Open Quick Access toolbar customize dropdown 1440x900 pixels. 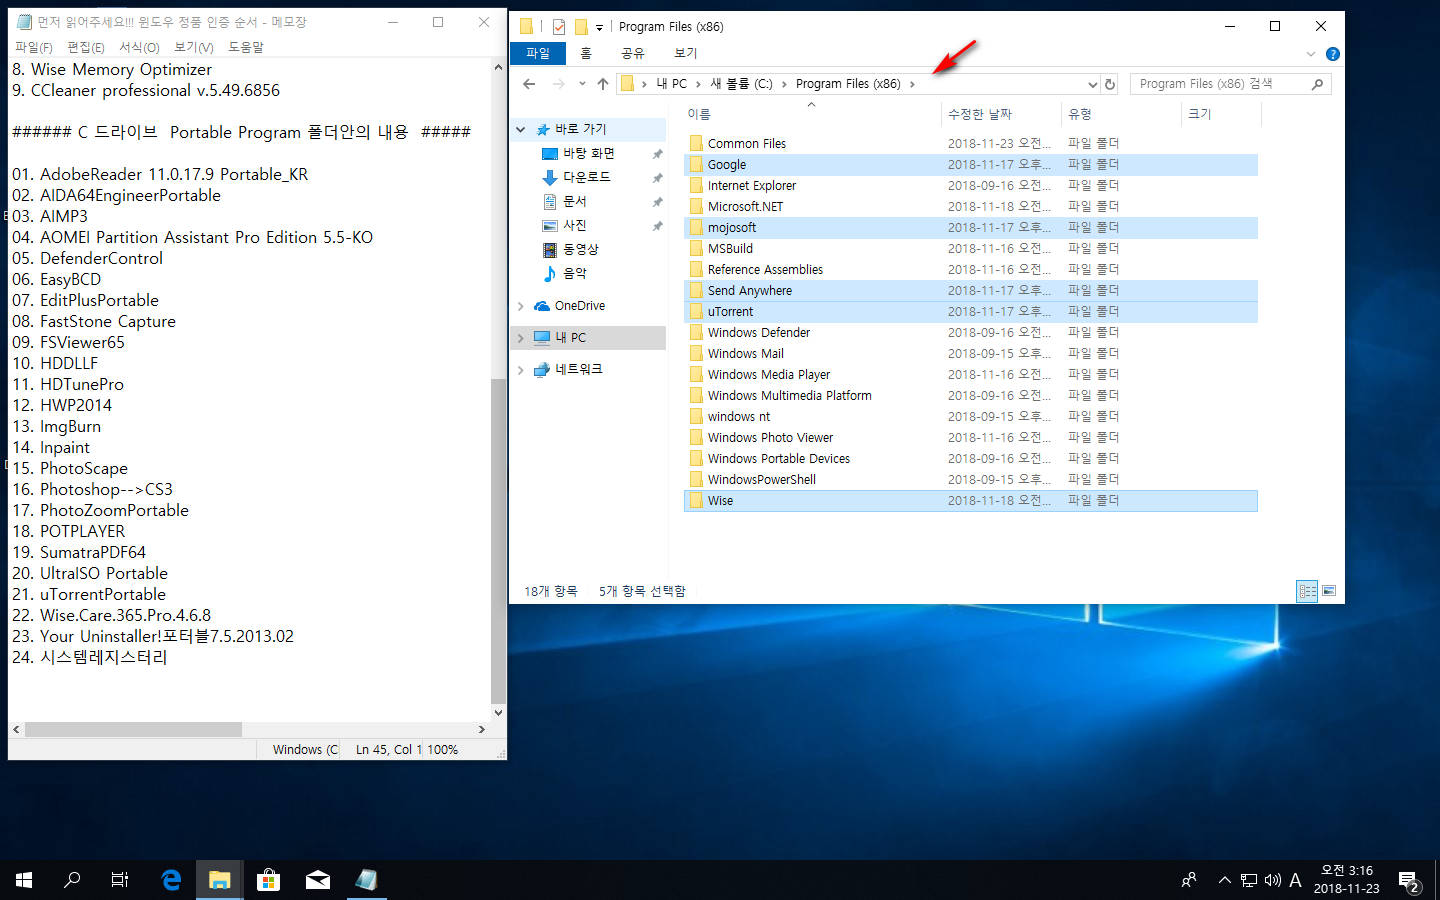599,27
